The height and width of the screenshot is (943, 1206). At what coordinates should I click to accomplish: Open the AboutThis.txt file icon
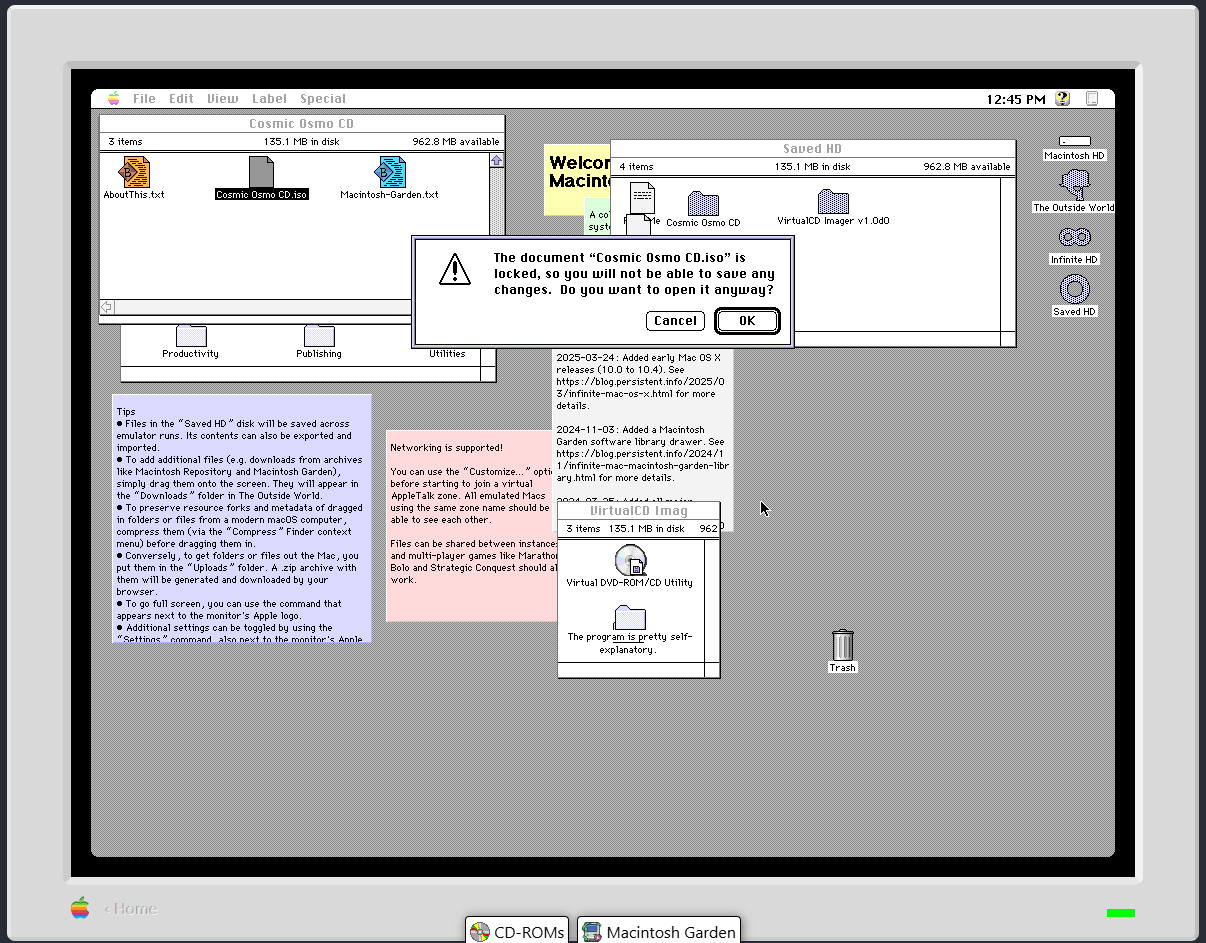pos(135,172)
